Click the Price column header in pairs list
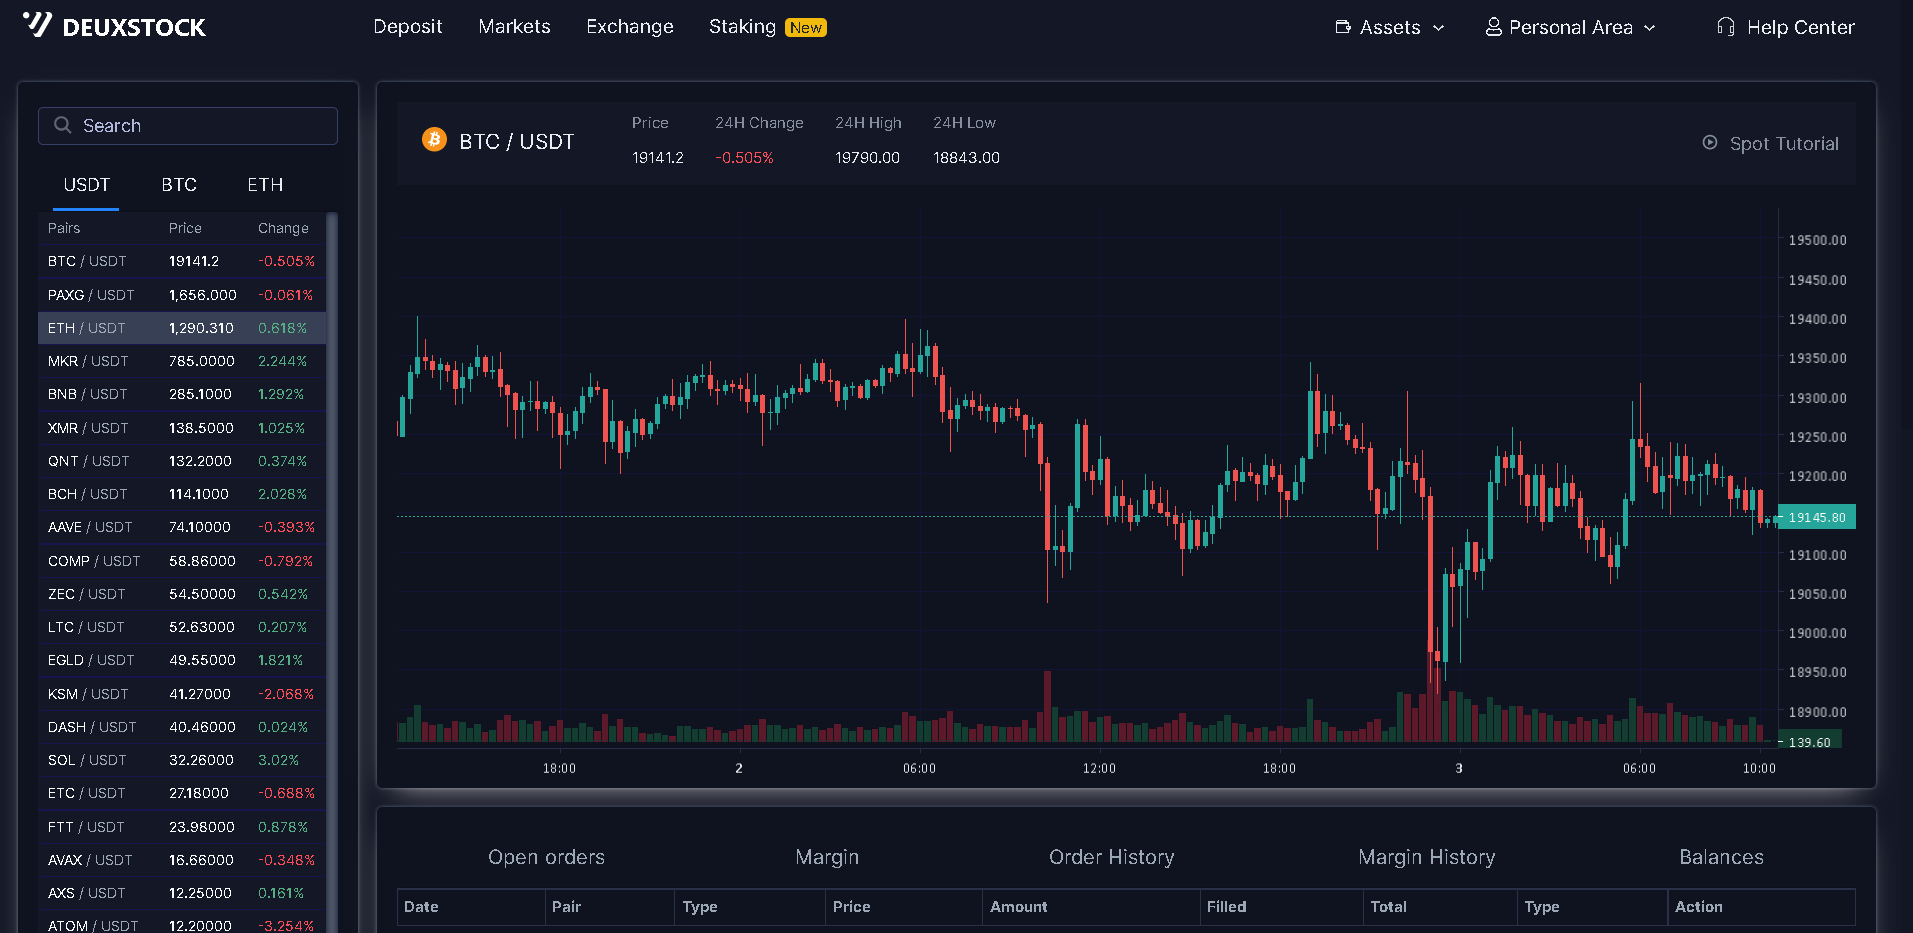 [x=185, y=228]
